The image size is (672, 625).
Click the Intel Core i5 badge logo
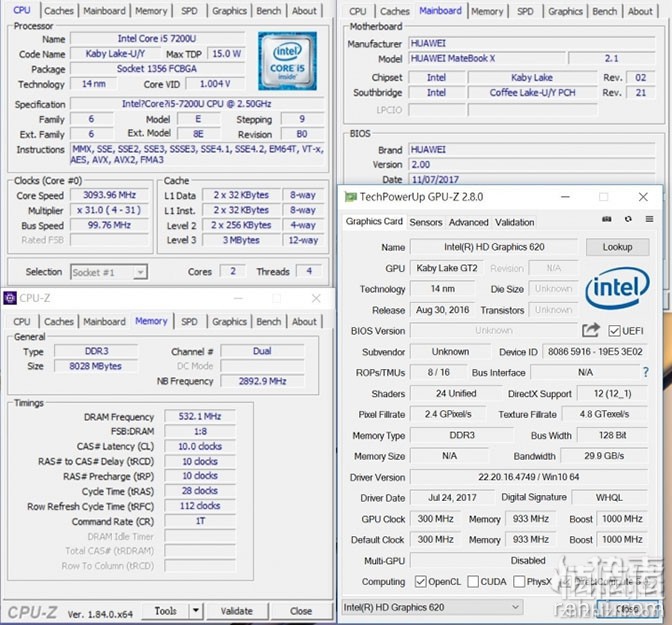pyautogui.click(x=287, y=61)
